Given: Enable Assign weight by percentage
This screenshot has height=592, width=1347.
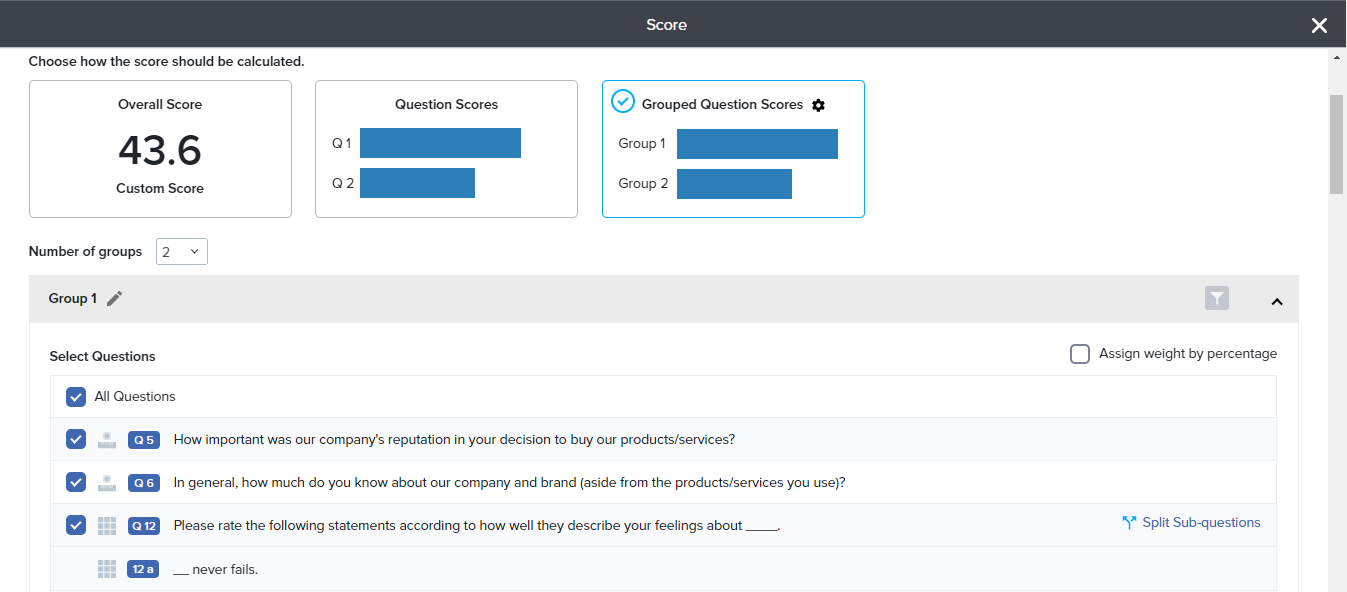Looking at the screenshot, I should coord(1080,354).
